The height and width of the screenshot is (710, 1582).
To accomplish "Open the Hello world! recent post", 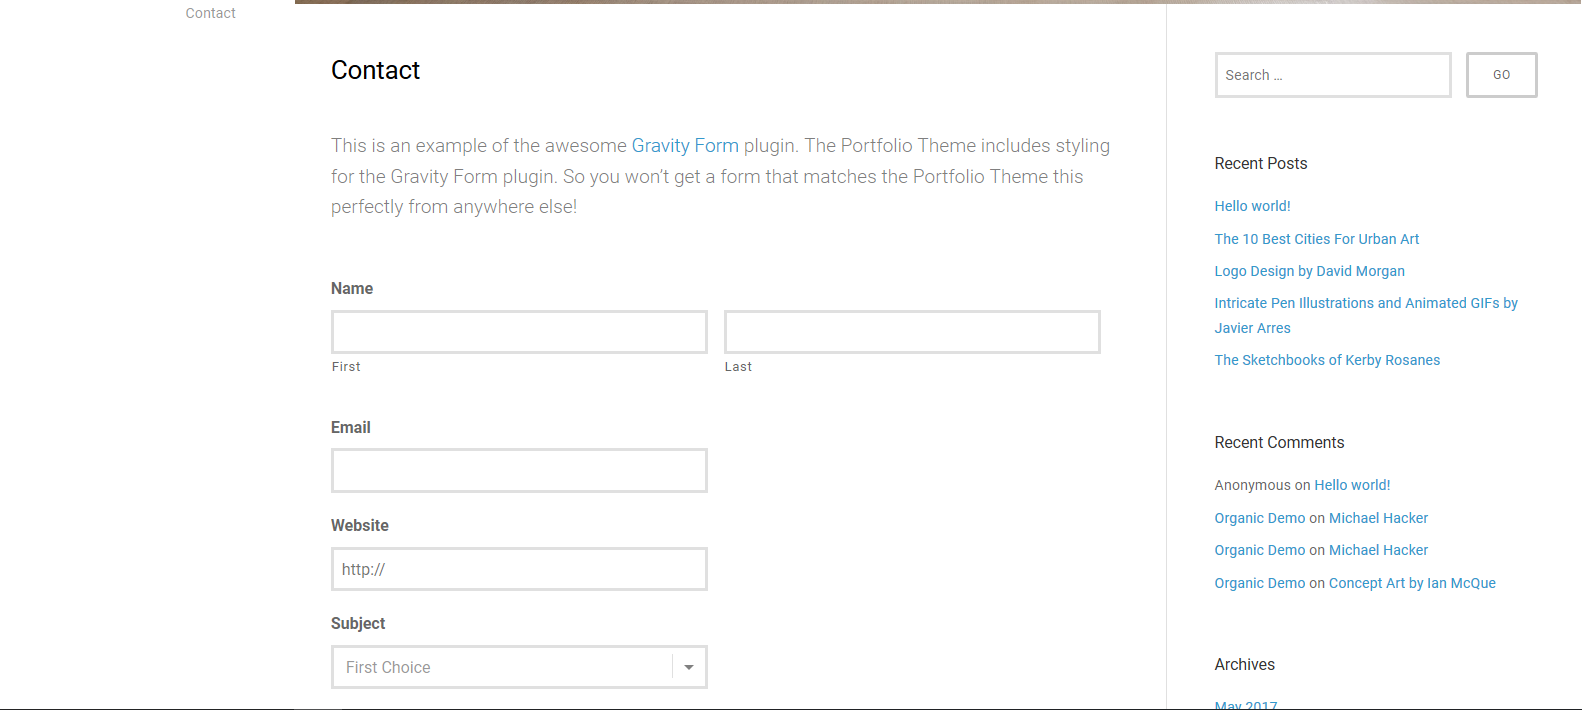I will coord(1252,206).
